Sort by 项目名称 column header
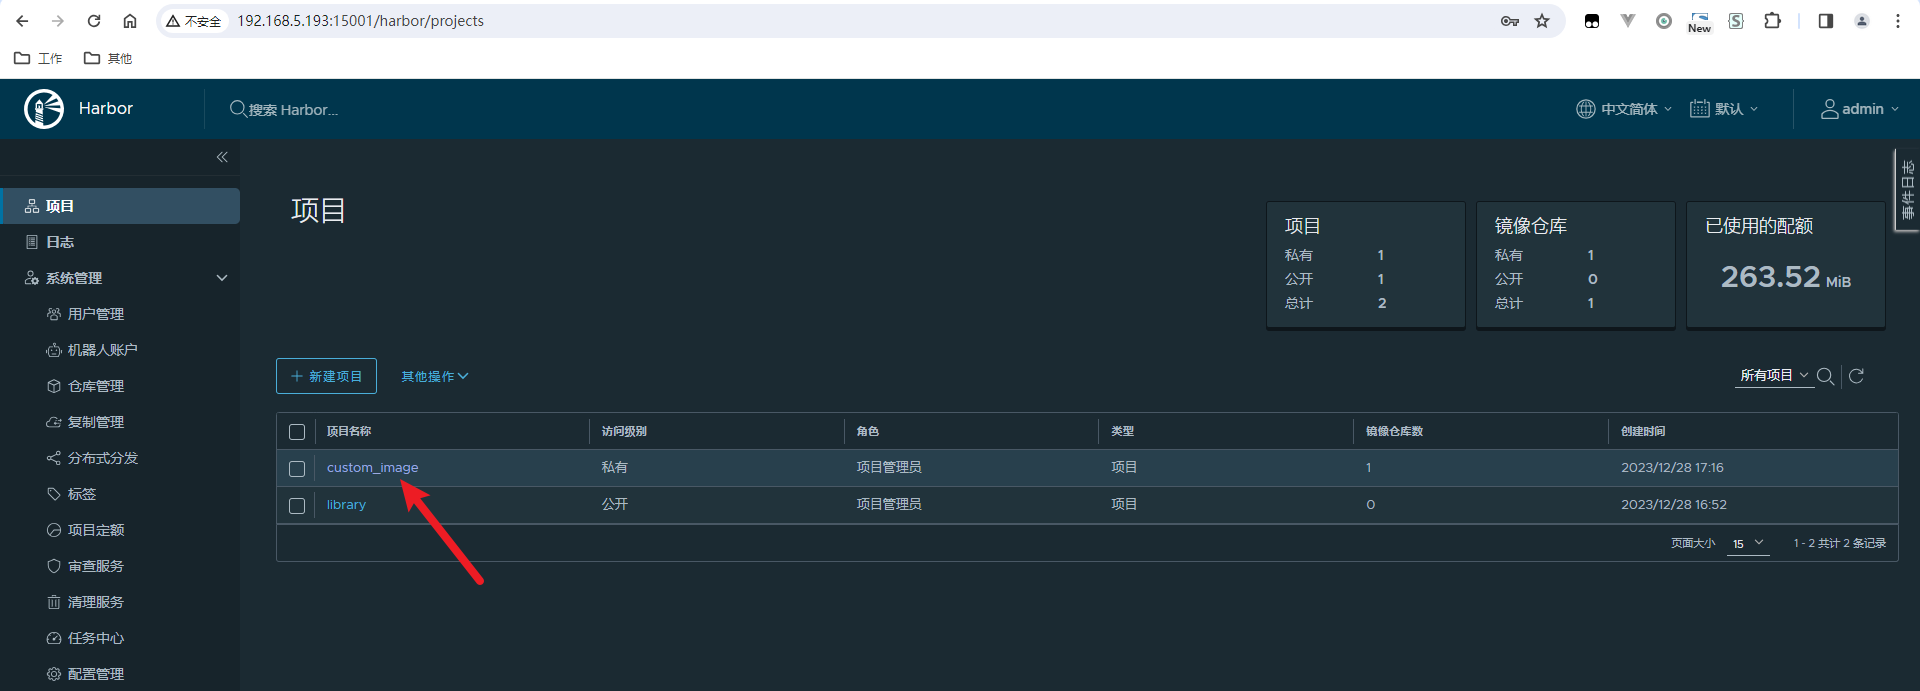 (x=349, y=431)
